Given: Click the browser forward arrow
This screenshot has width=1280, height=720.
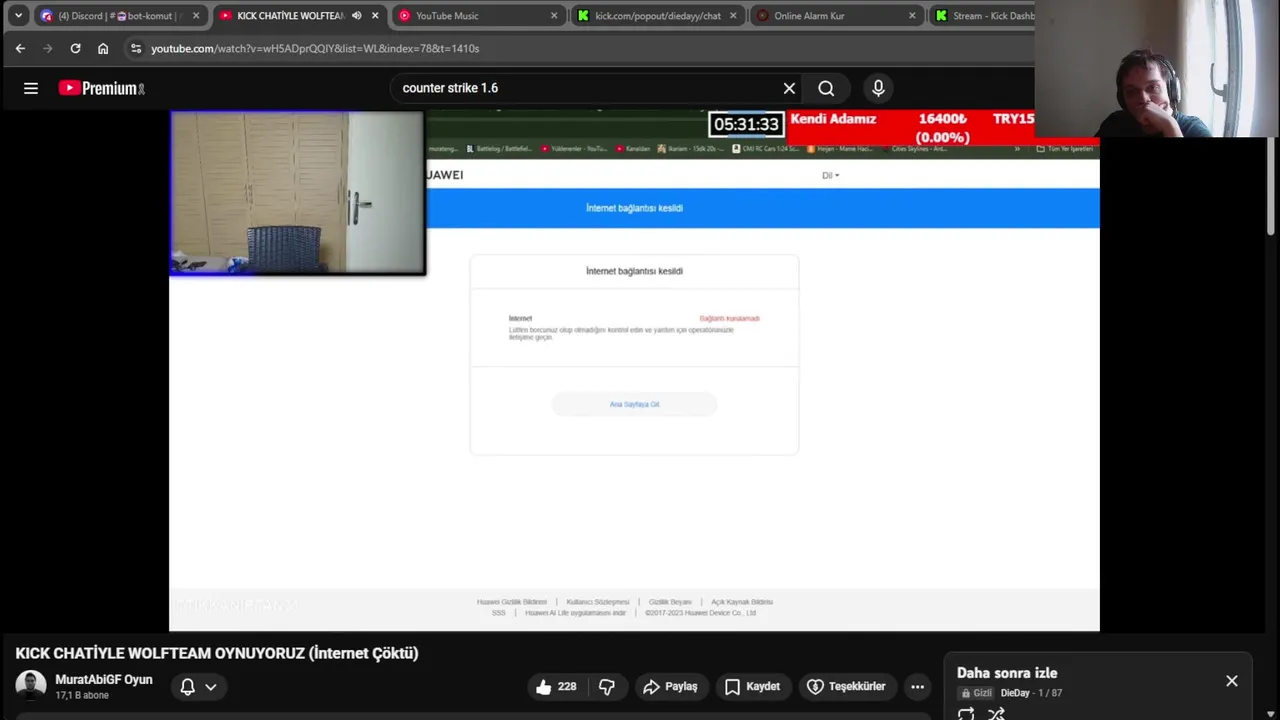Looking at the screenshot, I should tap(47, 48).
